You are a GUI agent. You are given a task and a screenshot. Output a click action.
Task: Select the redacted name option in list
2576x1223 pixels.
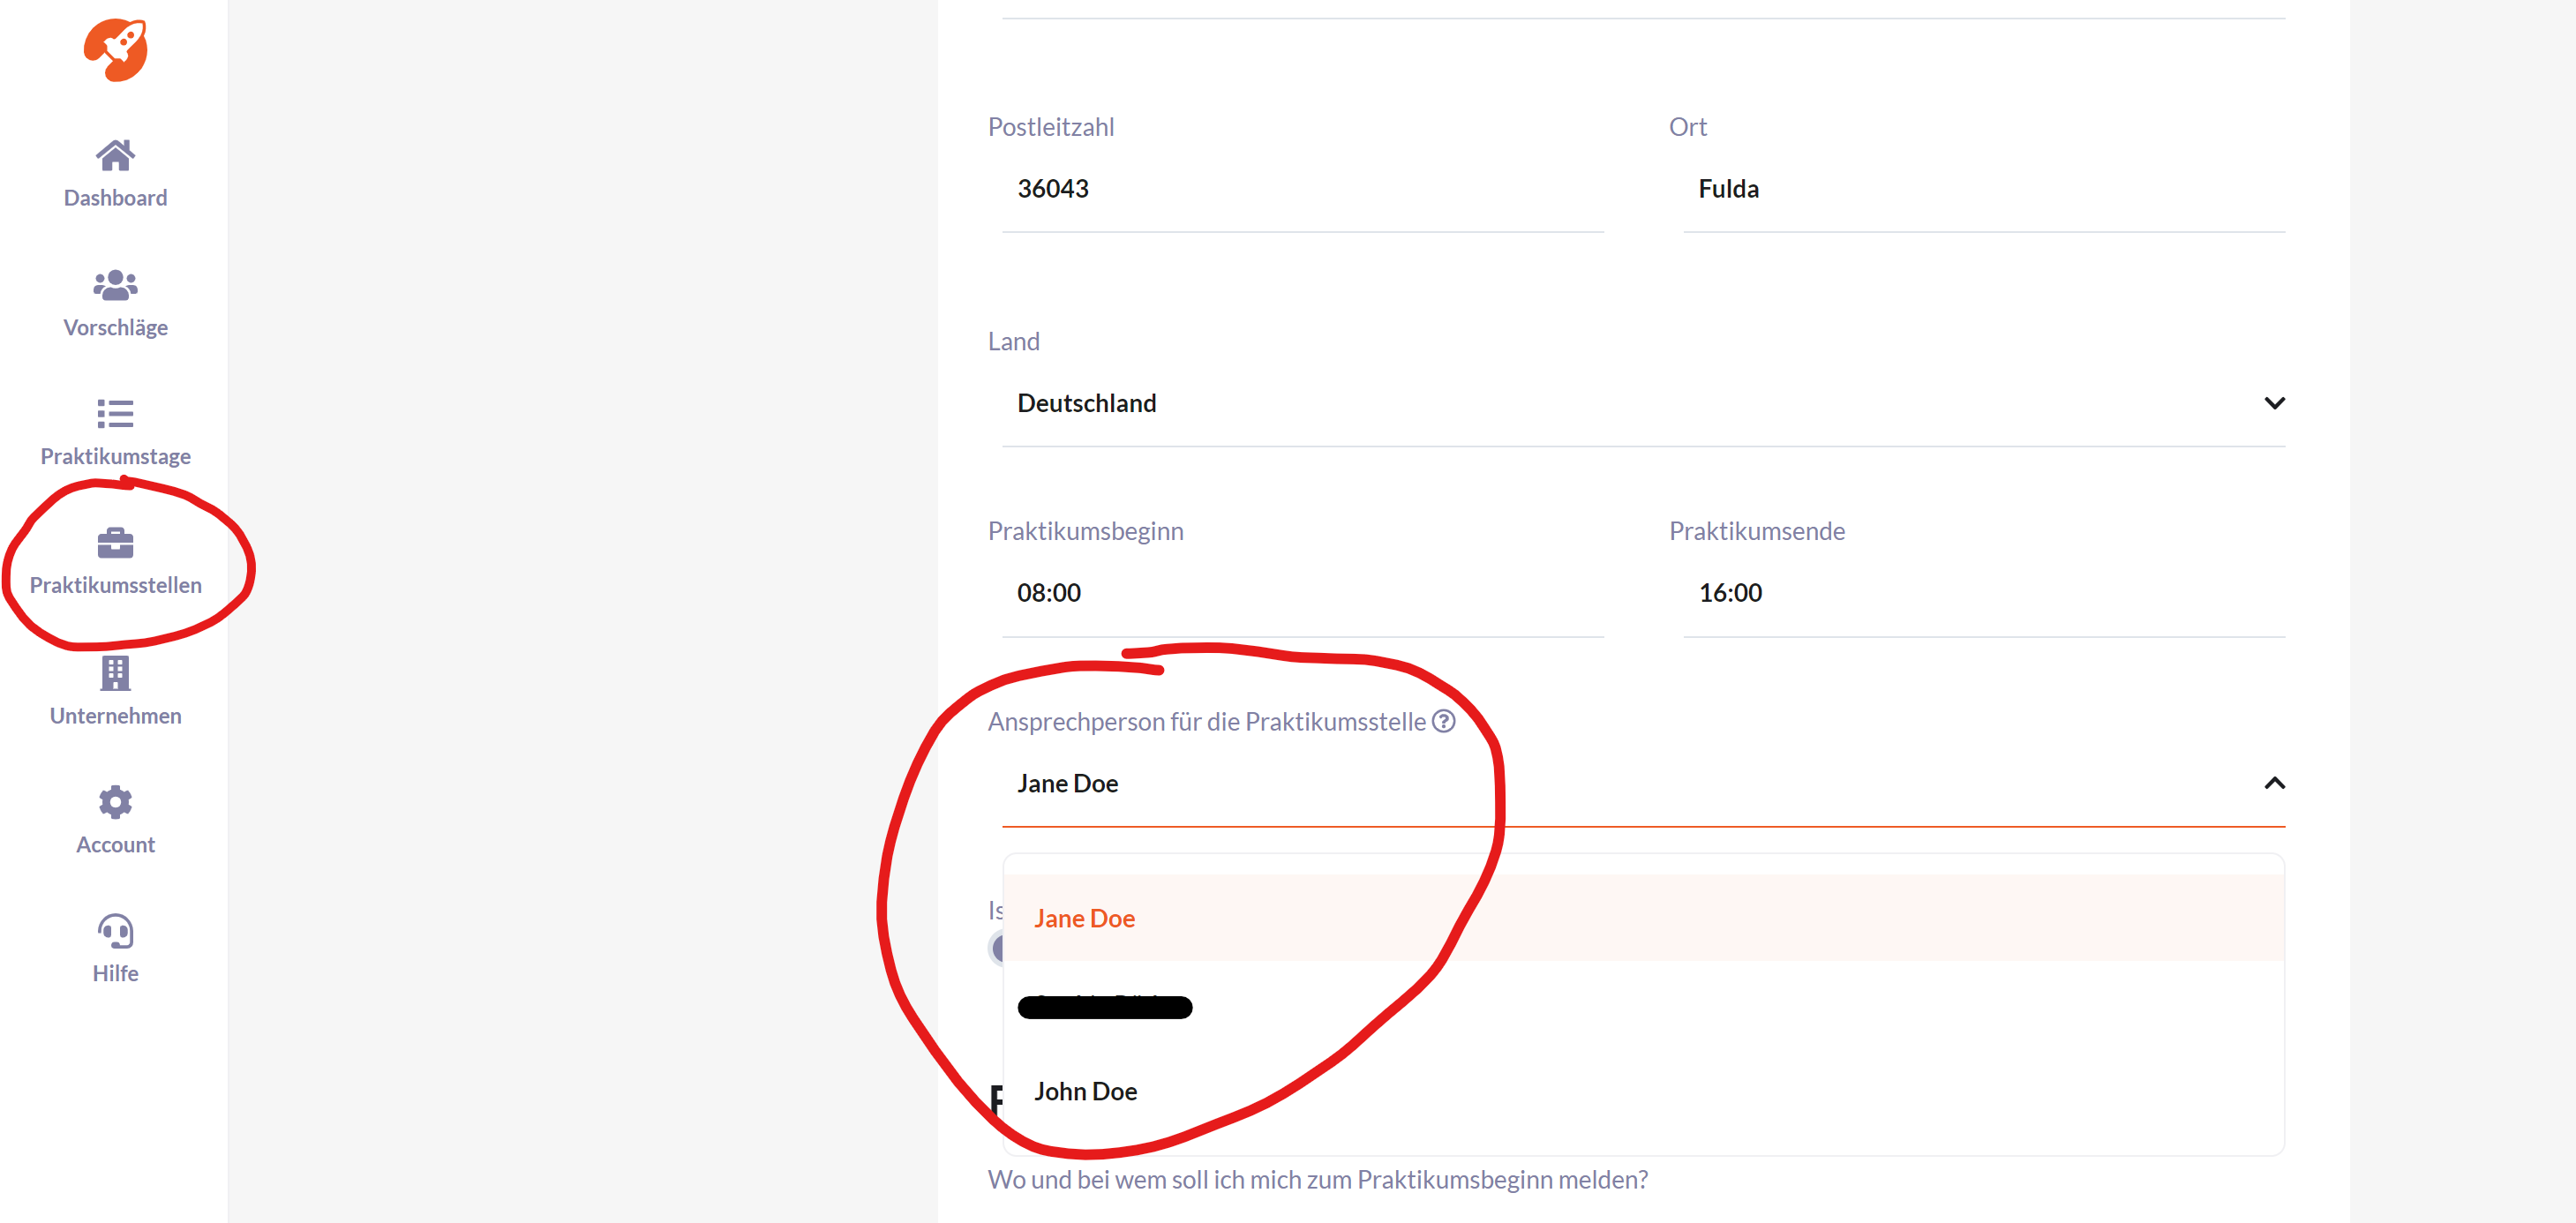[1104, 1007]
